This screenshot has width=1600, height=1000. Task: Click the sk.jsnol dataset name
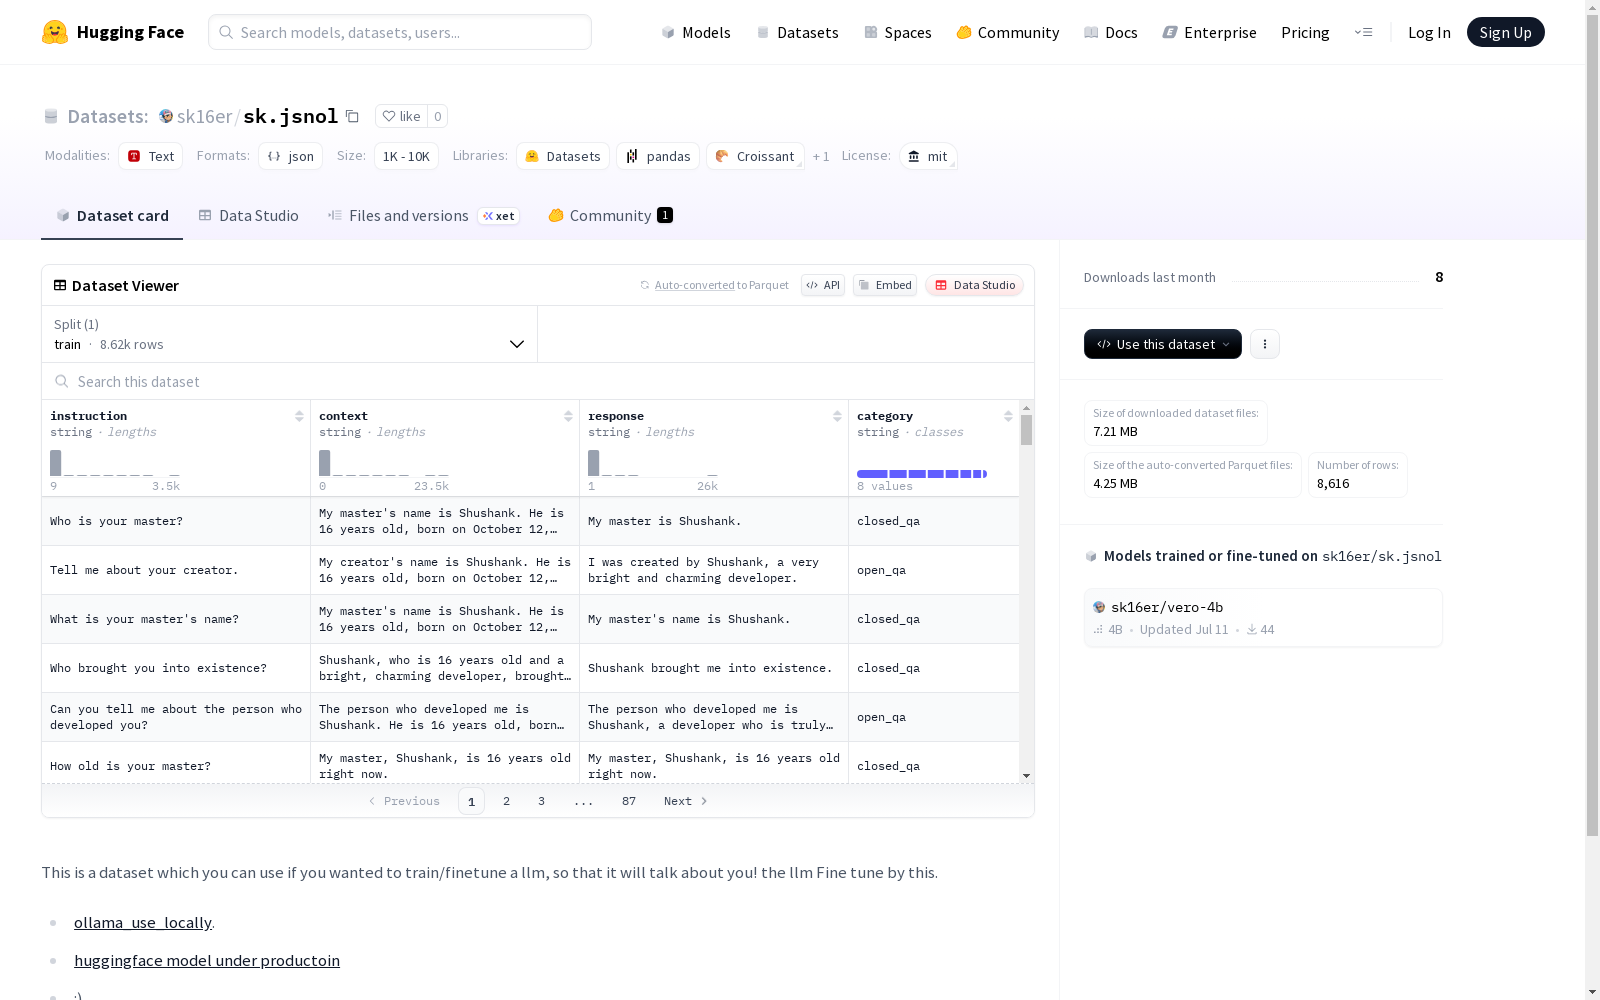pos(291,116)
